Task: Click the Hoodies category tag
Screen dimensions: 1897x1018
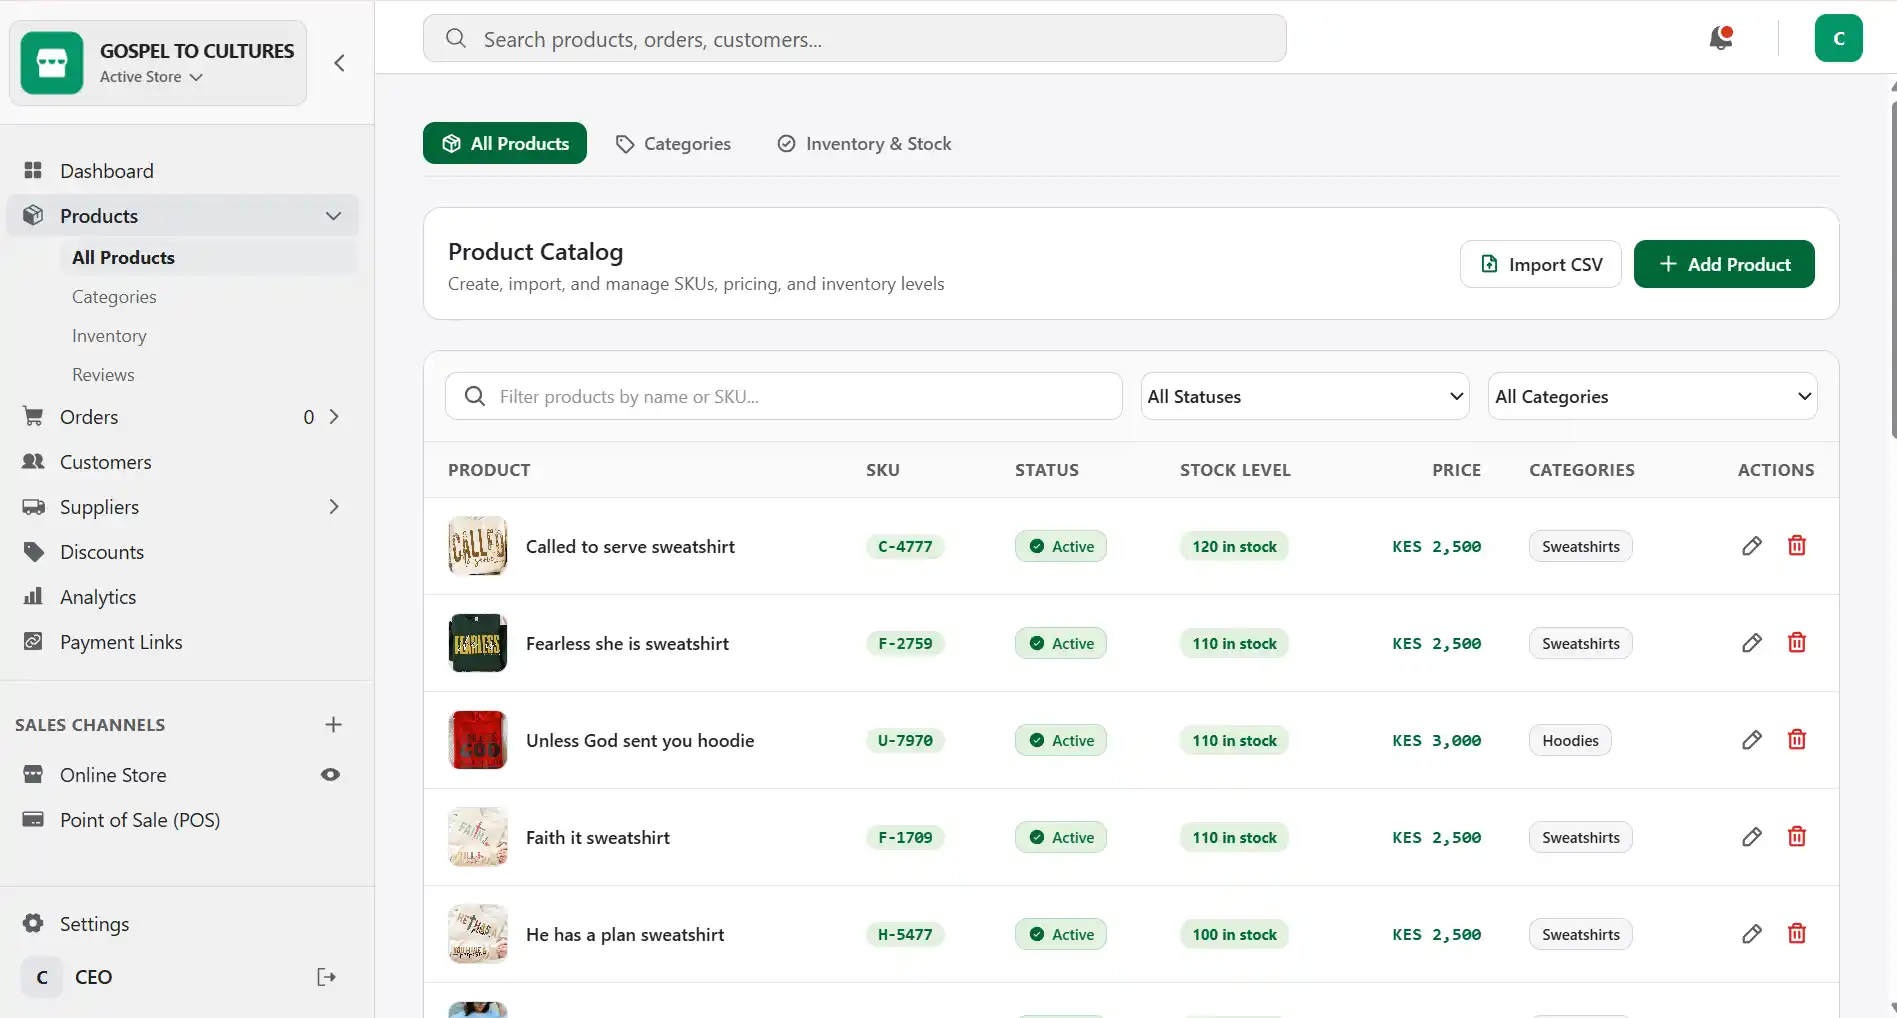Action: point(1570,740)
